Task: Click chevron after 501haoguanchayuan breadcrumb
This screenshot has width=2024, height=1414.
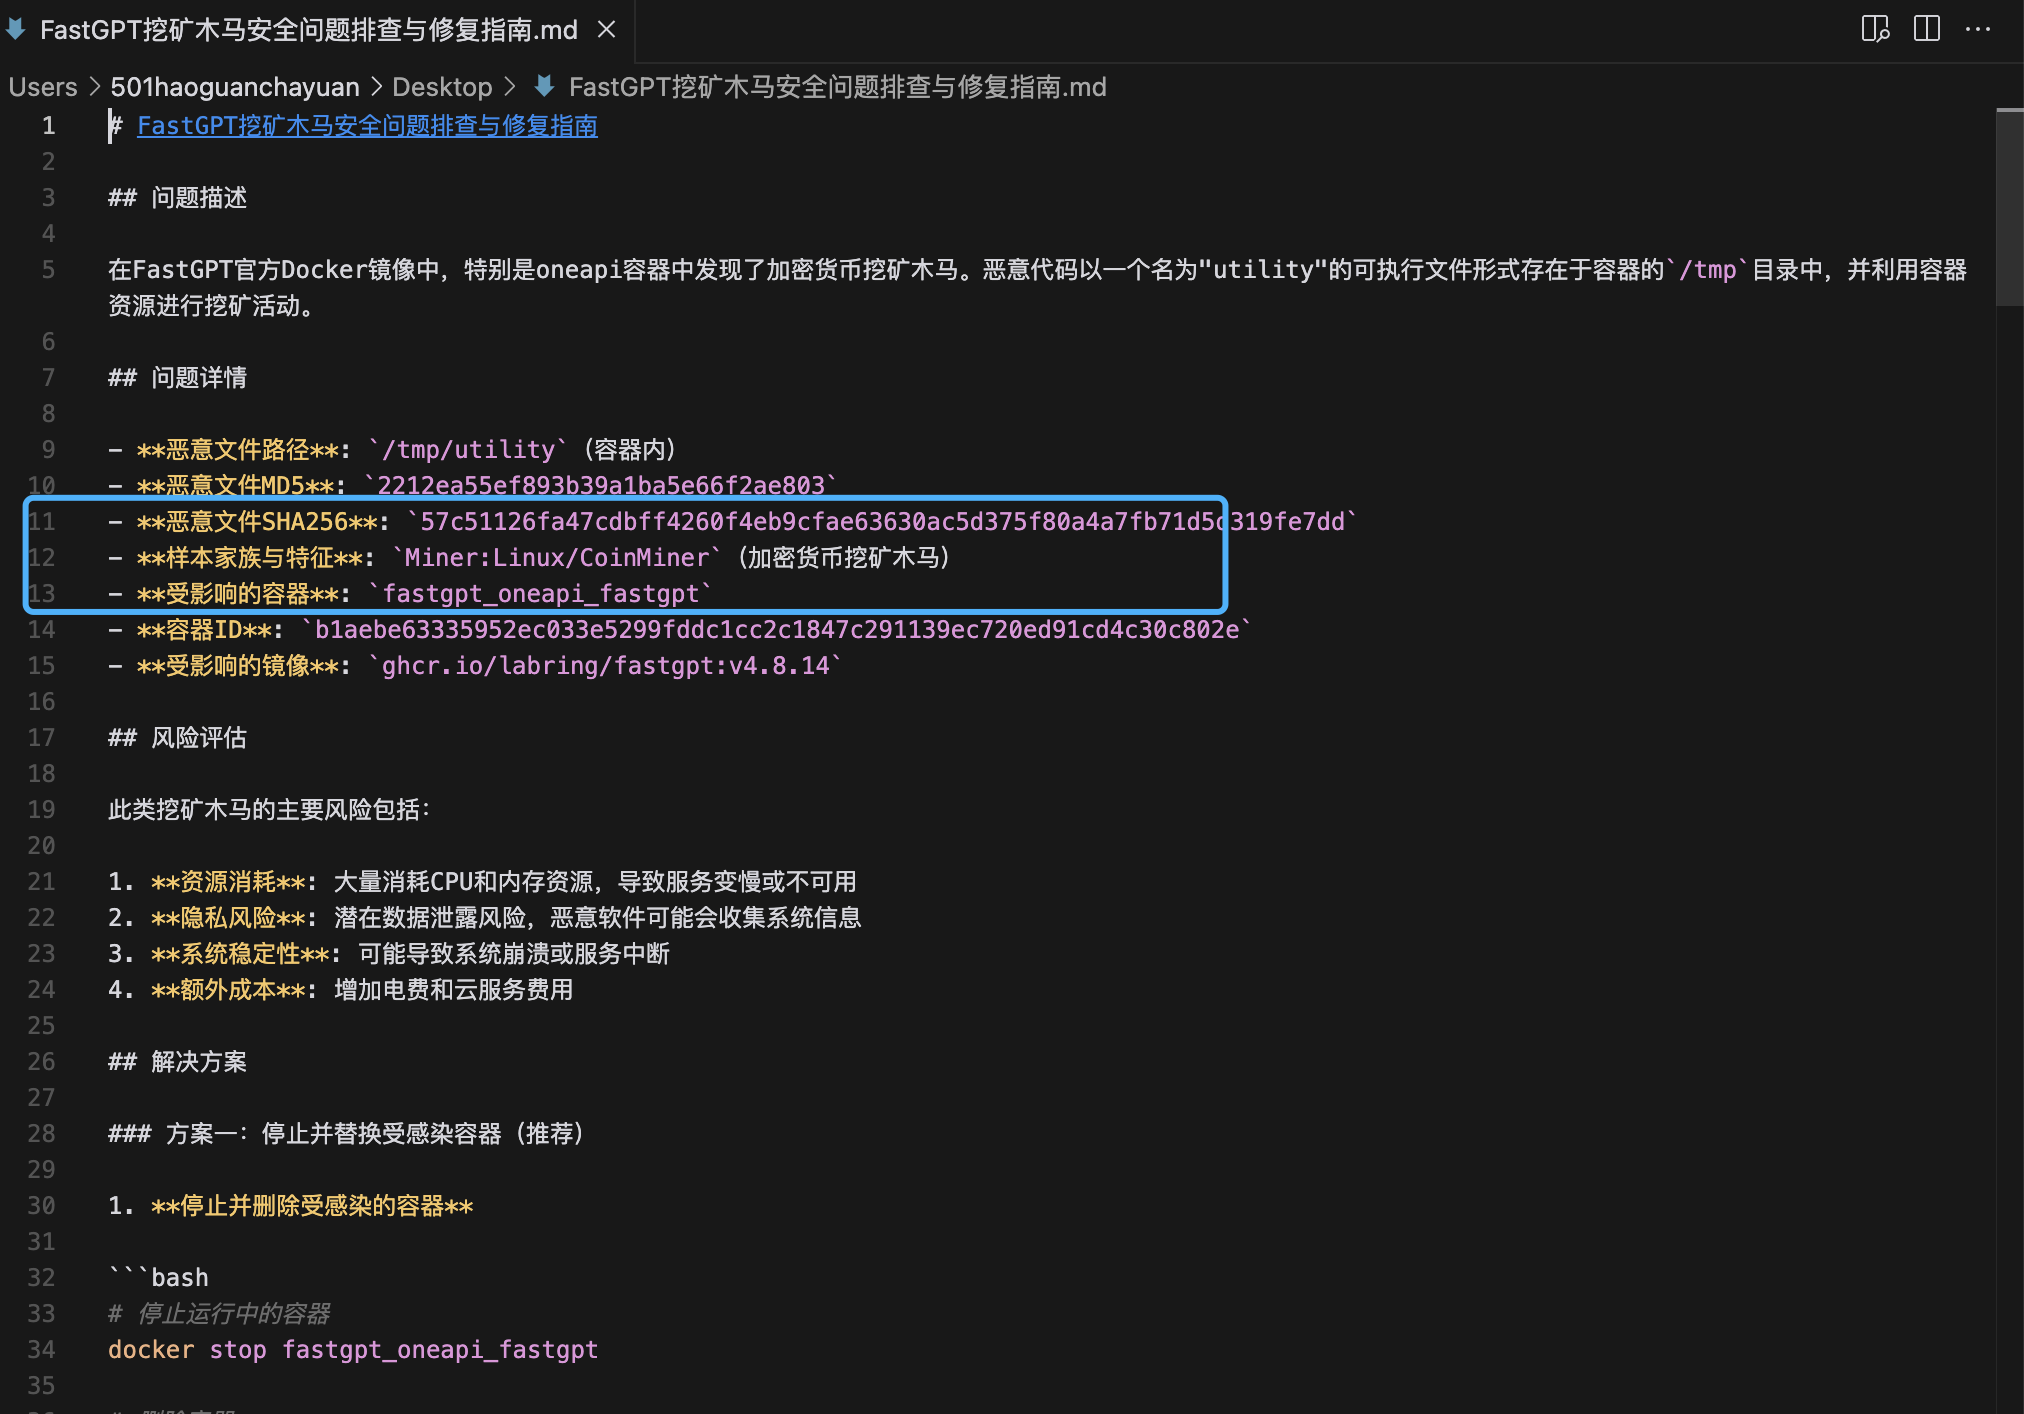Action: tap(376, 87)
